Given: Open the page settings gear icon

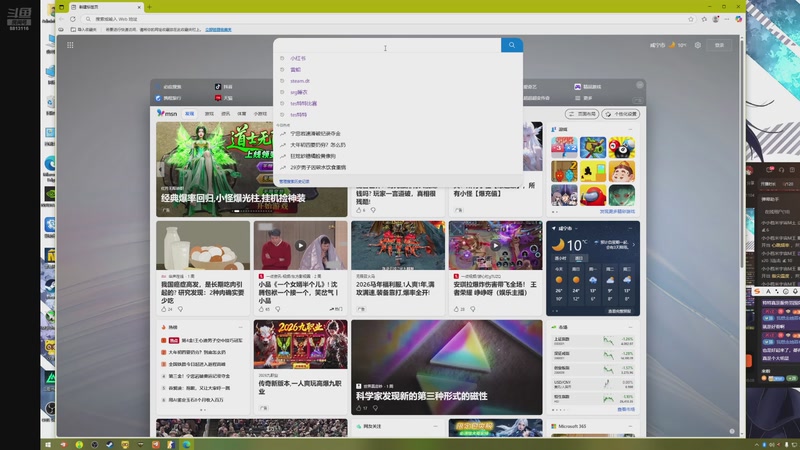Looking at the screenshot, I should click(x=697, y=45).
